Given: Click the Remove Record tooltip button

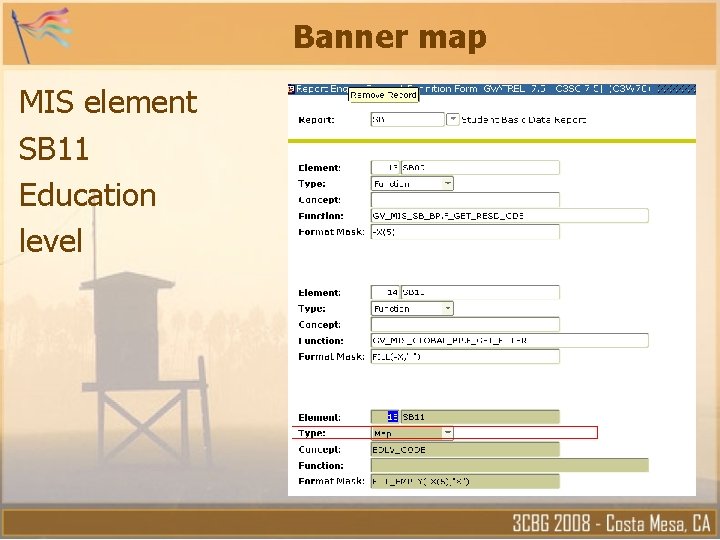Looking at the screenshot, I should click(x=383, y=95).
